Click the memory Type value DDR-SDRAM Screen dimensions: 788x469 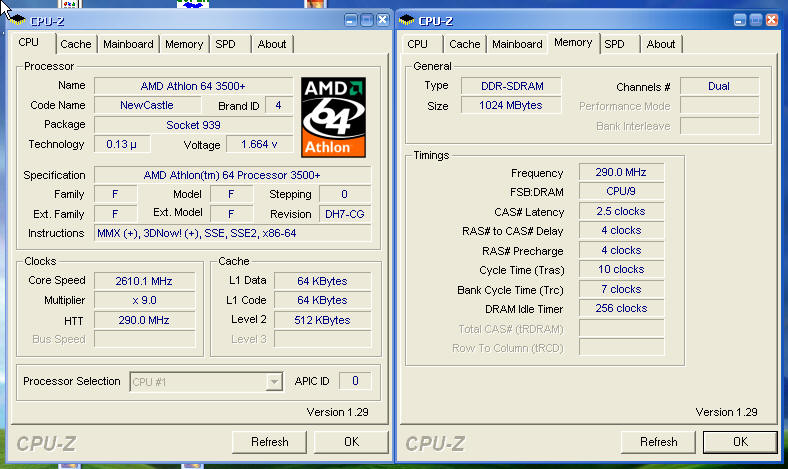(511, 86)
